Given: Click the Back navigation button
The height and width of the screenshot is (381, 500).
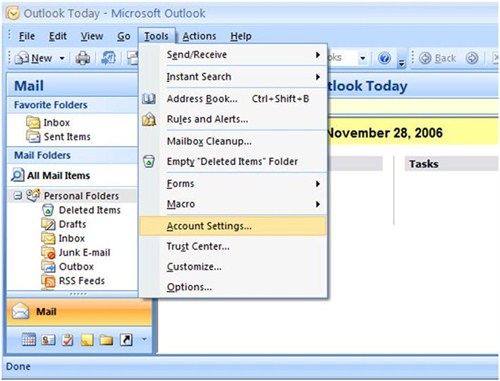Looking at the screenshot, I should pos(437,58).
